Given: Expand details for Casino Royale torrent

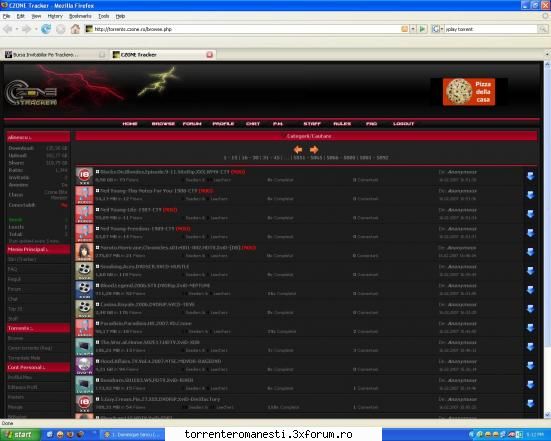Looking at the screenshot, I should click(97, 305).
